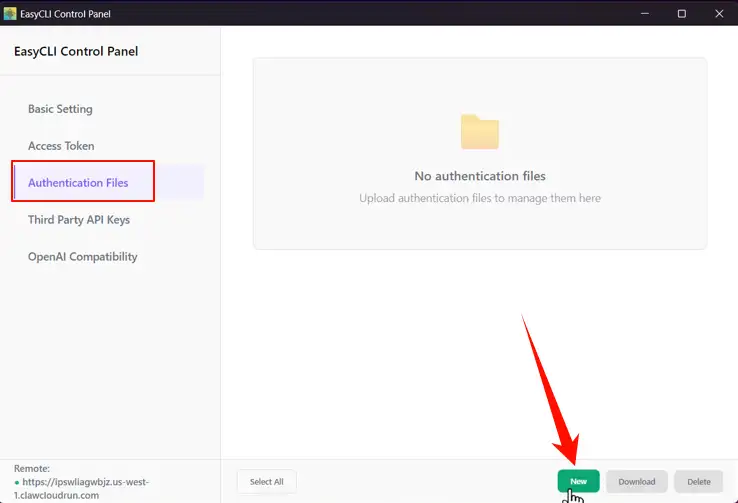The image size is (738, 503).
Task: Minimize the EasyCLI window
Action: click(x=645, y=14)
